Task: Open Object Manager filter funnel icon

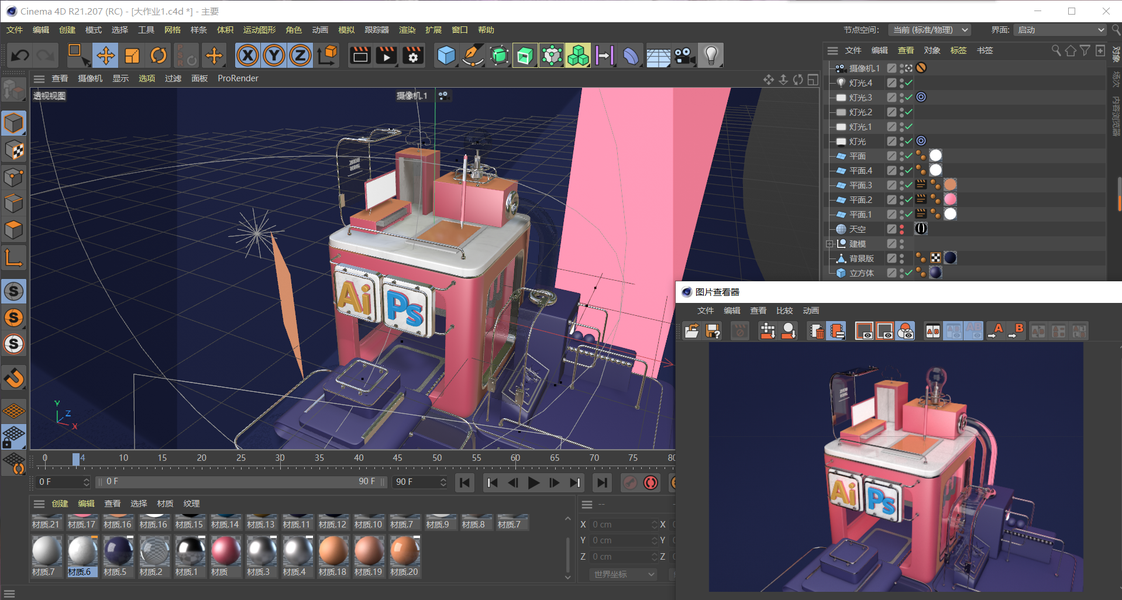Action: (x=1086, y=50)
